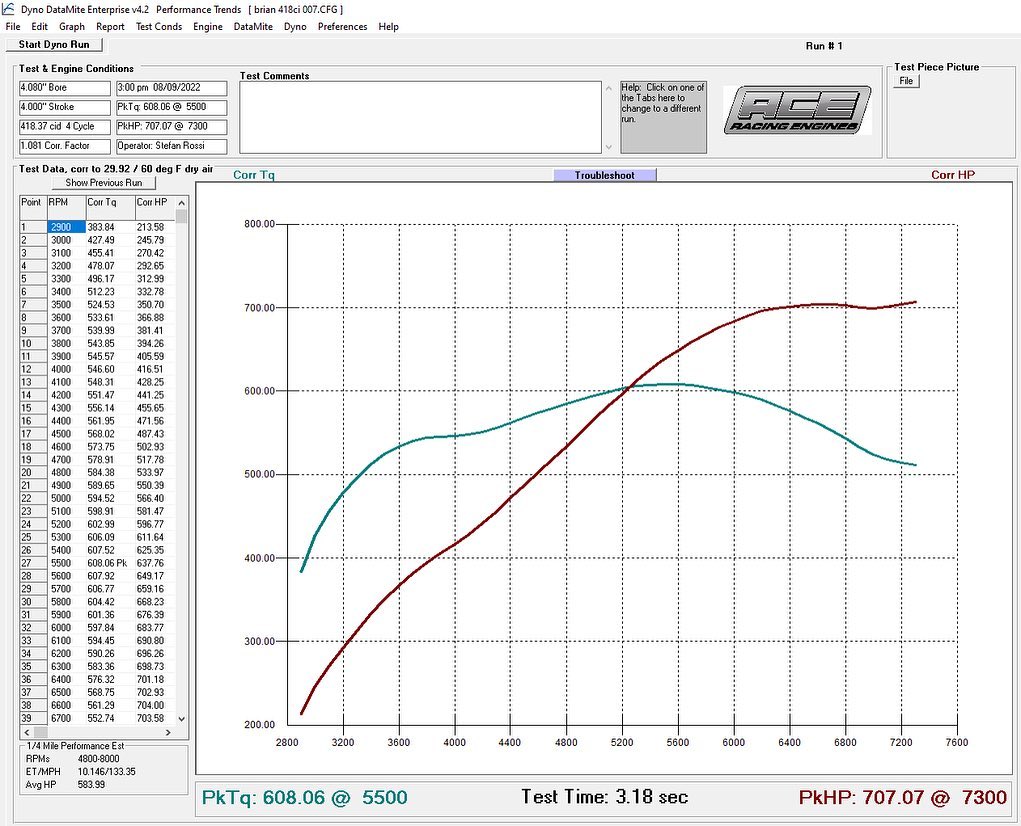Screen dimensions: 1021x826
Task: Click the 3:00 pm 08/09/2022 date field
Action: coord(172,88)
